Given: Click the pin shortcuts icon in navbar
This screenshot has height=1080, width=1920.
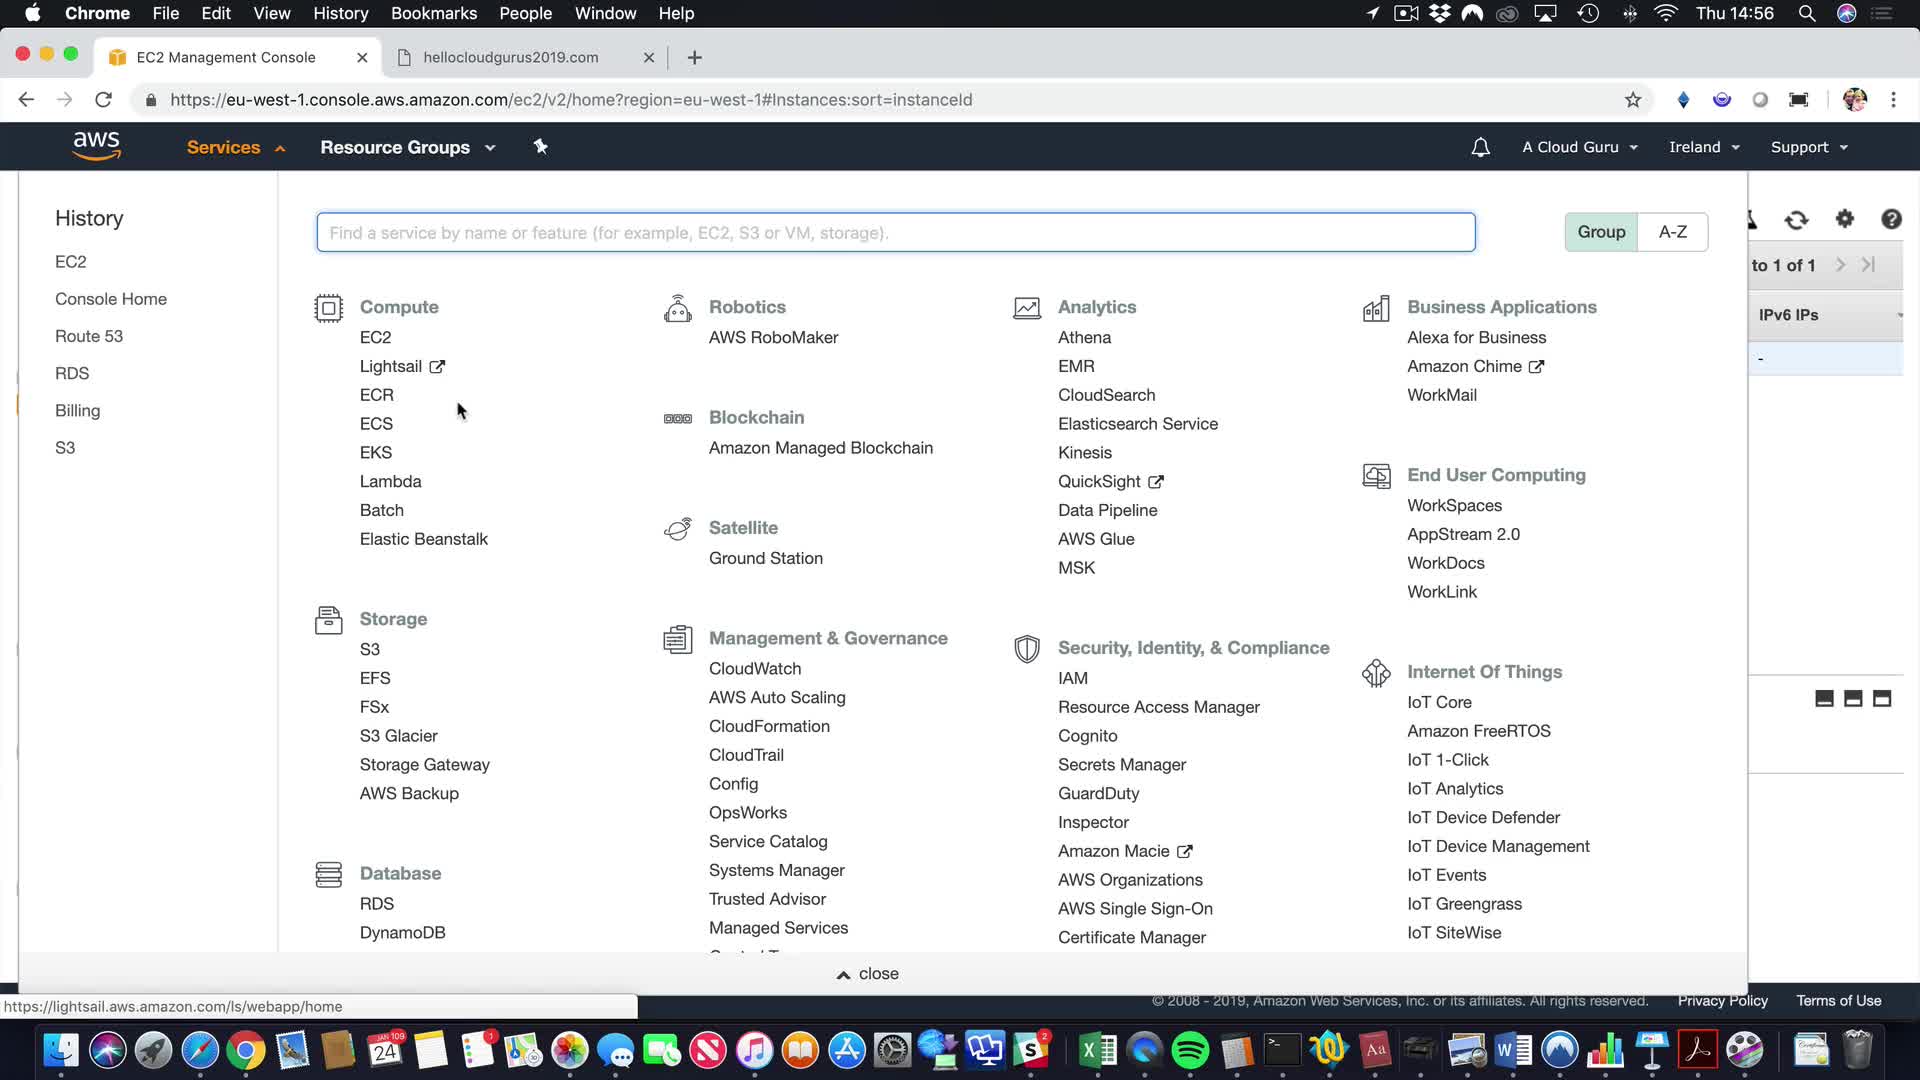Looking at the screenshot, I should click(540, 147).
